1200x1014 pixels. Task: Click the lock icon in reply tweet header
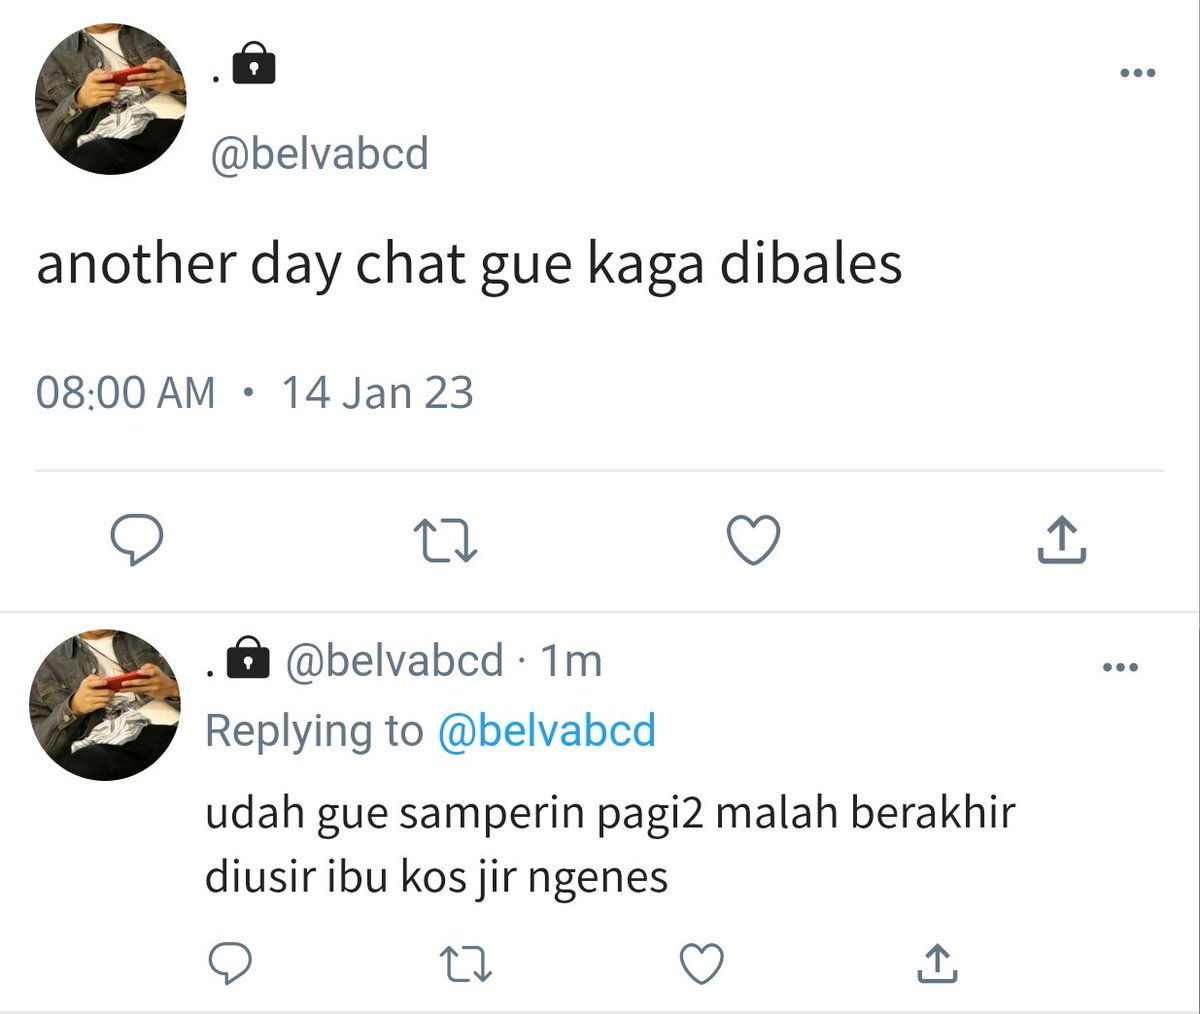pyautogui.click(x=249, y=658)
